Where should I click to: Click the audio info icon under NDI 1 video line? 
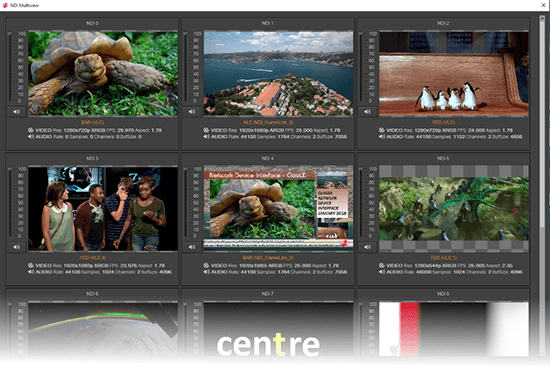click(206, 136)
